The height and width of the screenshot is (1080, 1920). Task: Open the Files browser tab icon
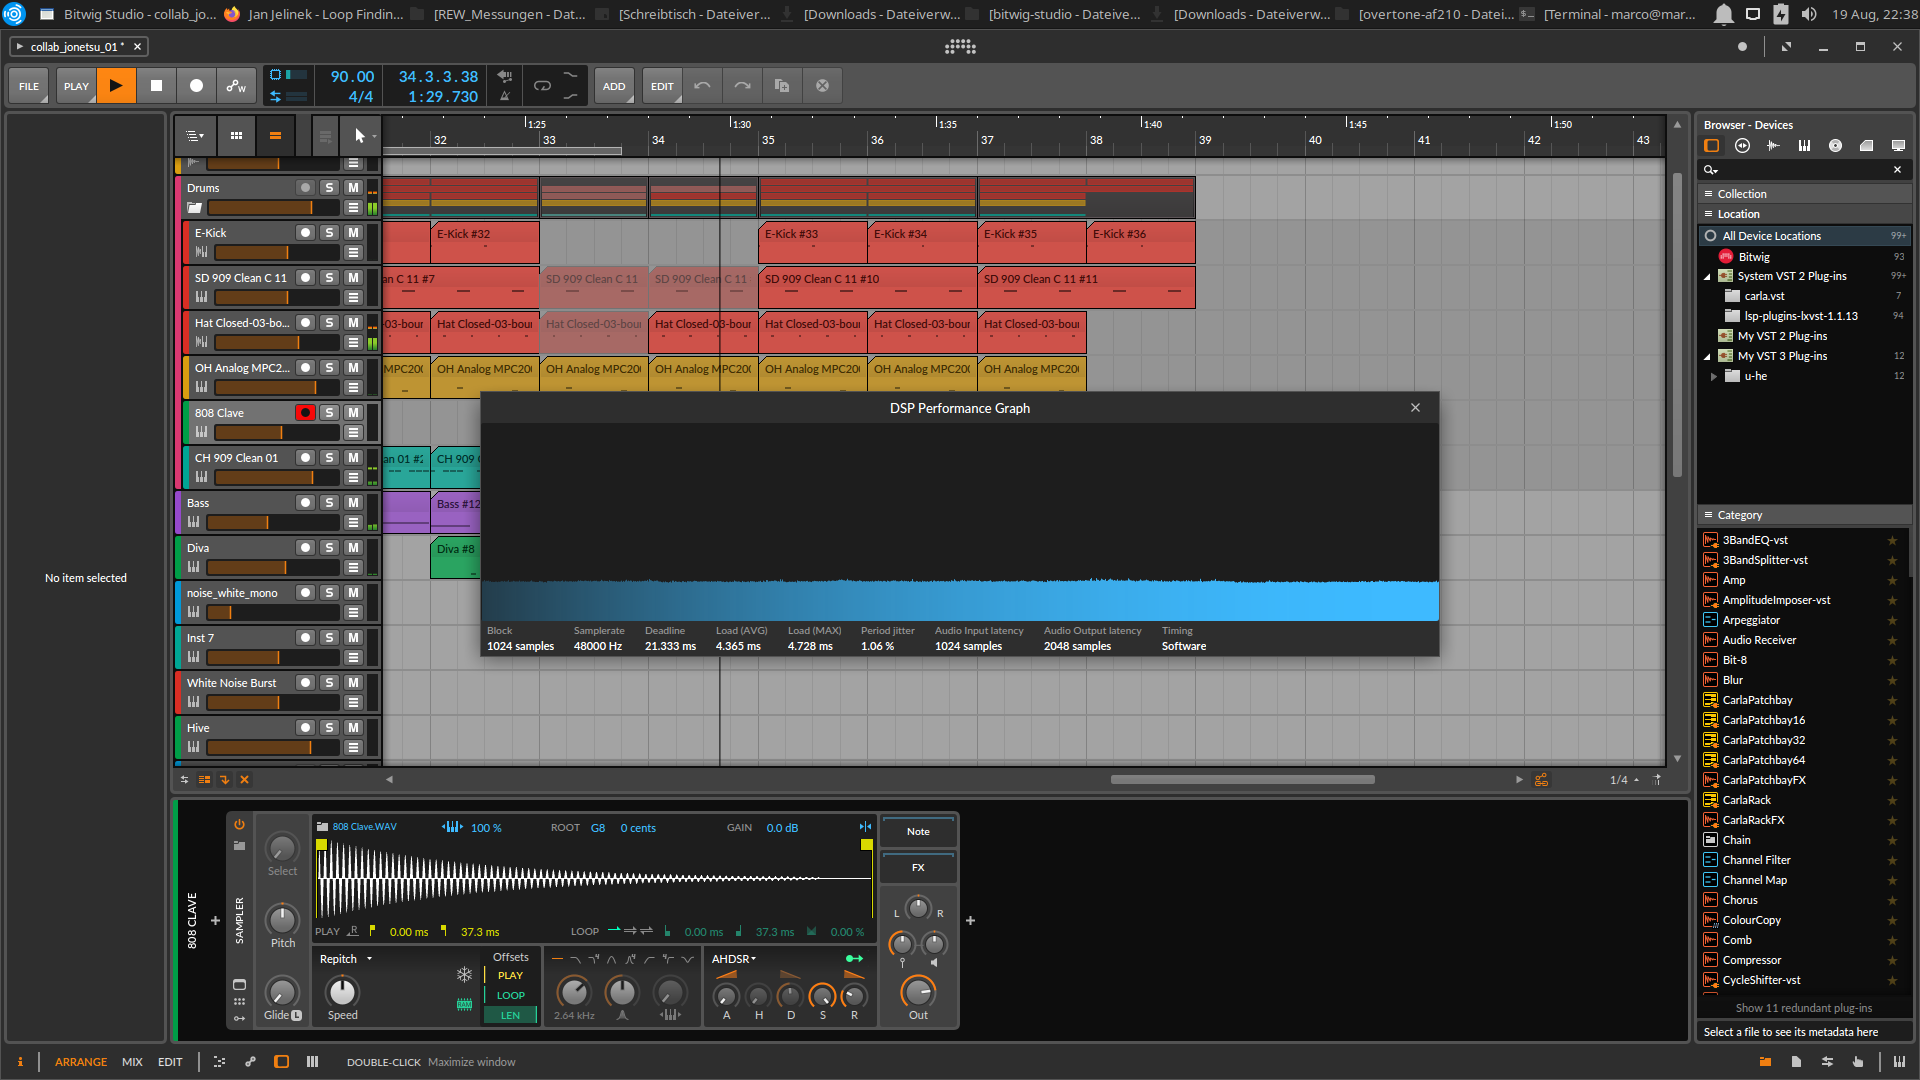click(1898, 146)
